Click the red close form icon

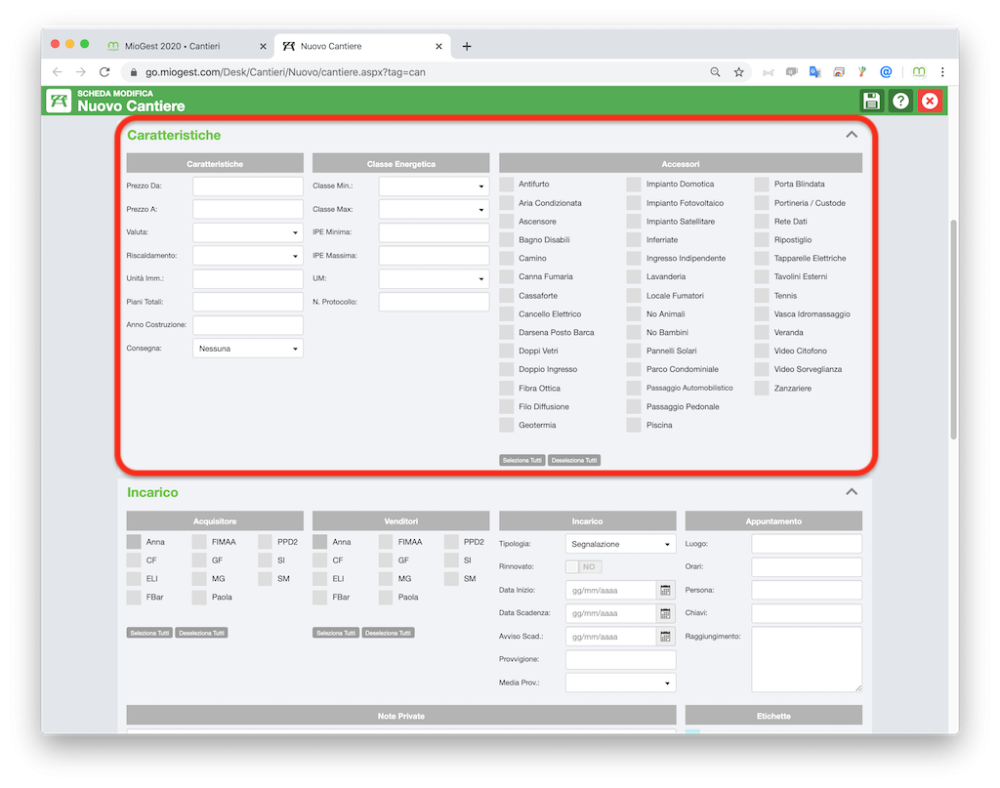tap(930, 101)
